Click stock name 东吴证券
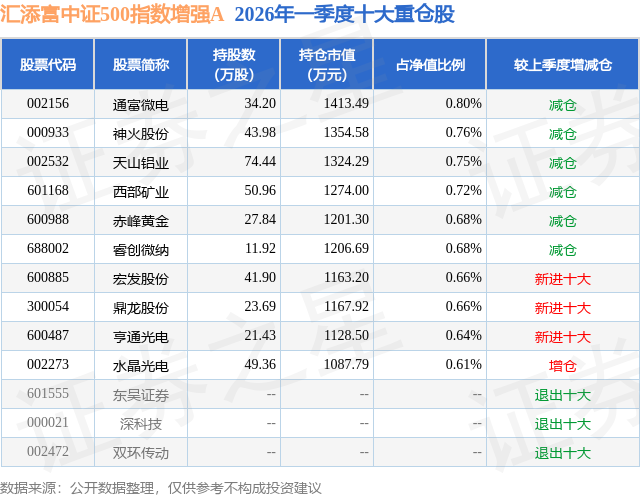This screenshot has height=497, width=640. coord(141,395)
